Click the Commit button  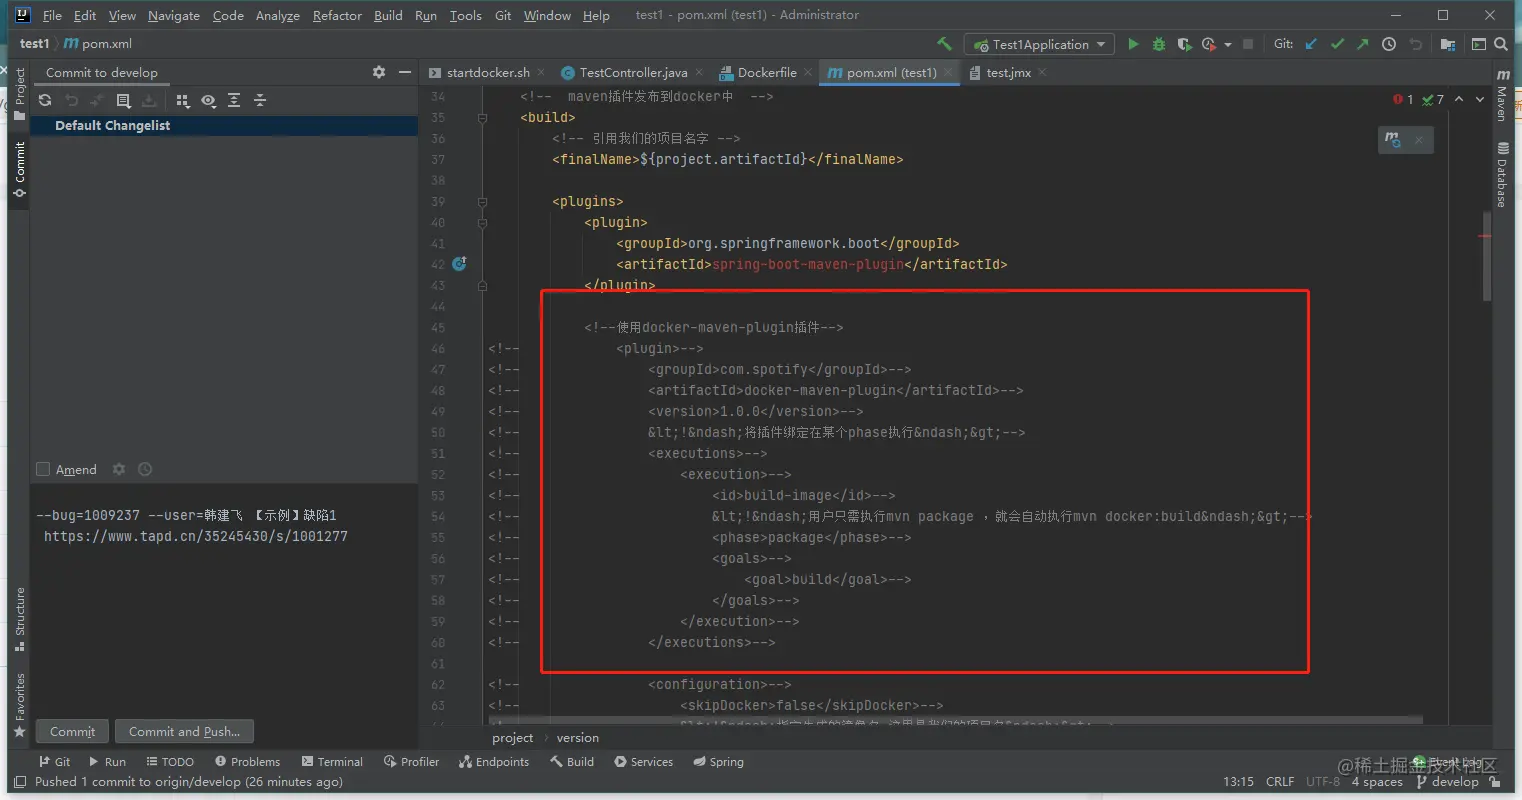pos(72,731)
